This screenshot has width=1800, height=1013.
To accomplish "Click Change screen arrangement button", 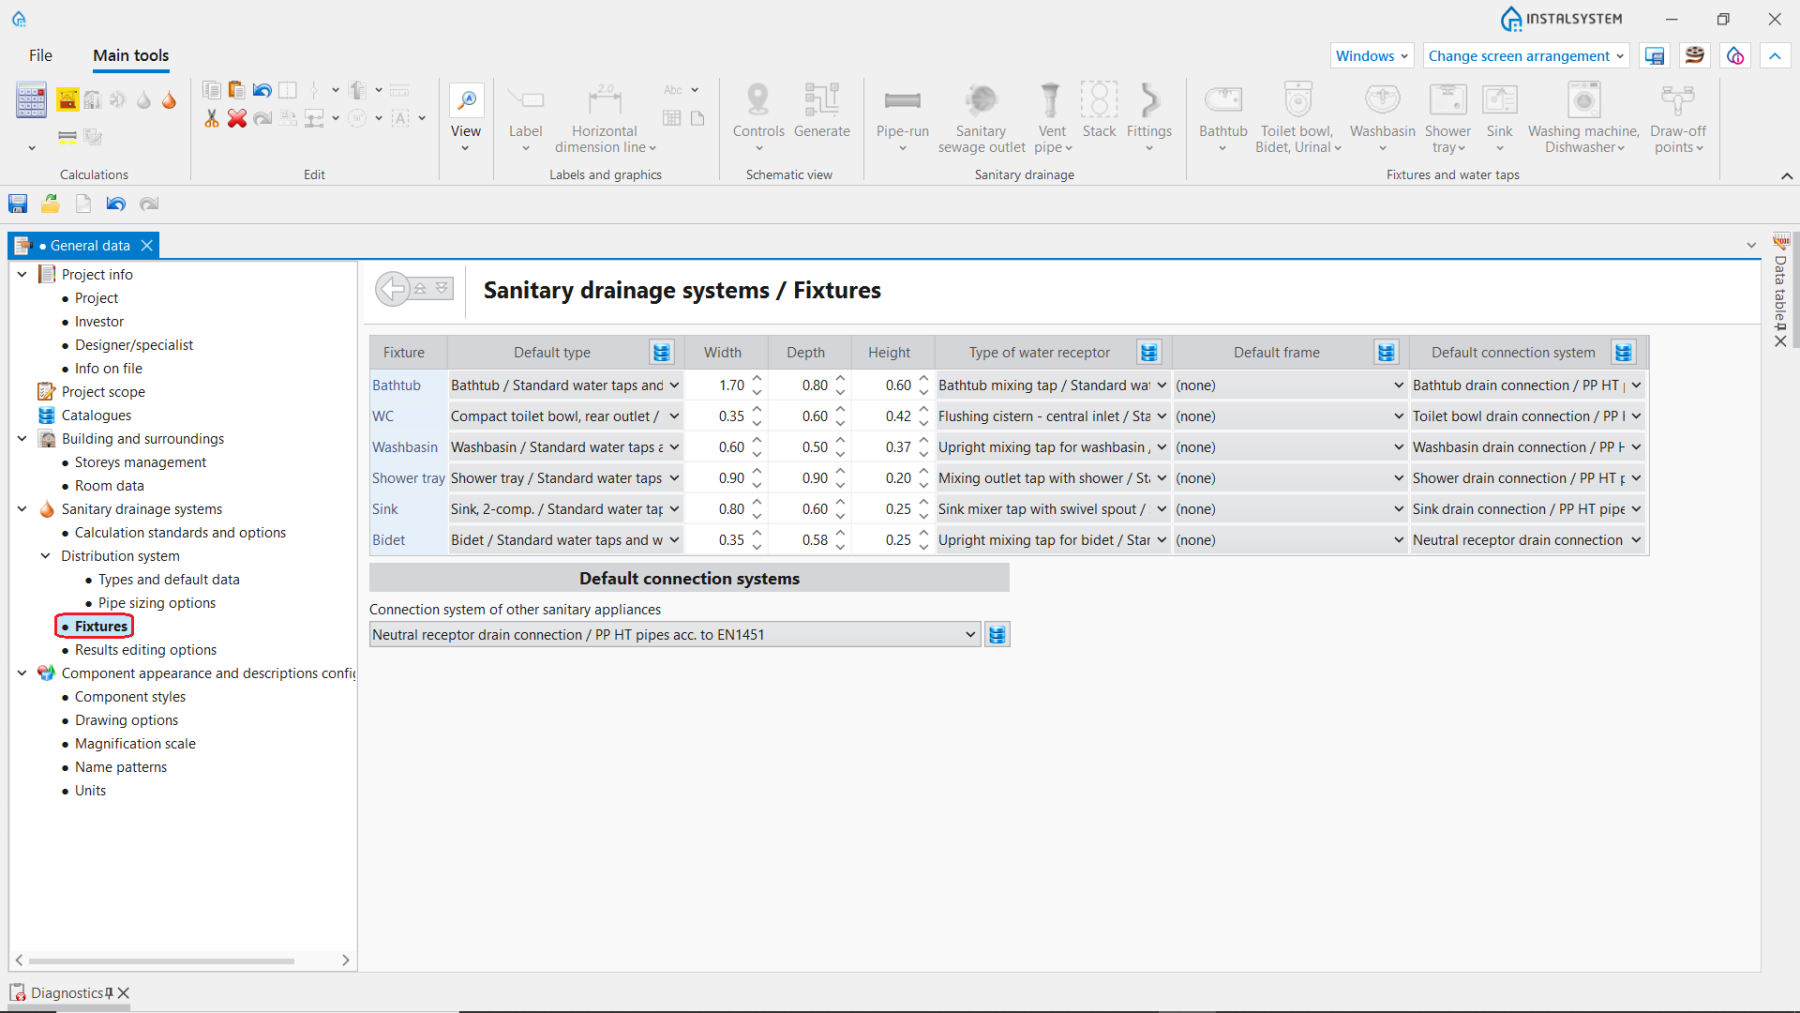I will pos(1525,56).
